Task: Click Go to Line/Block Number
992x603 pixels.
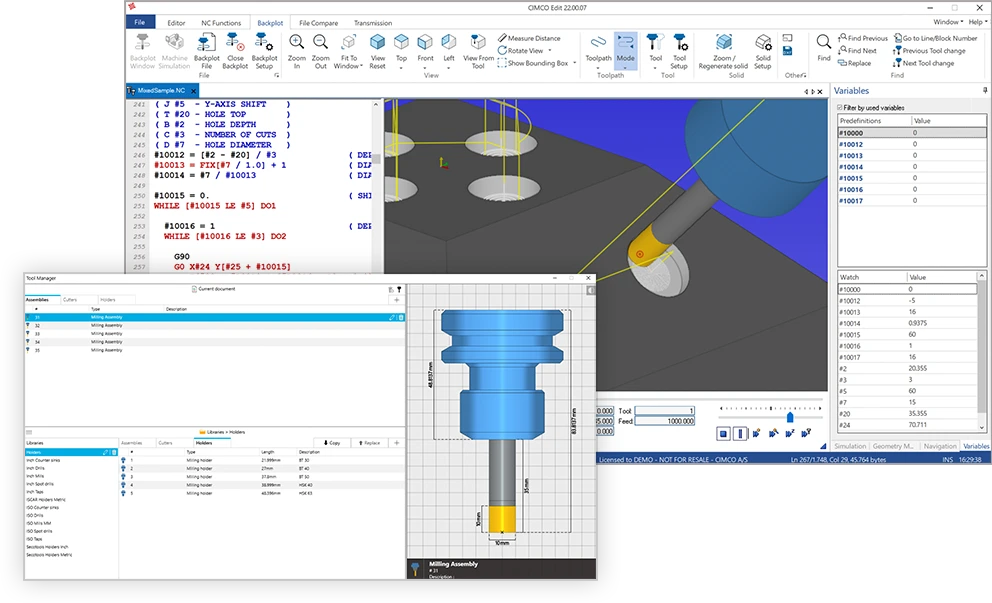Action: click(x=936, y=38)
